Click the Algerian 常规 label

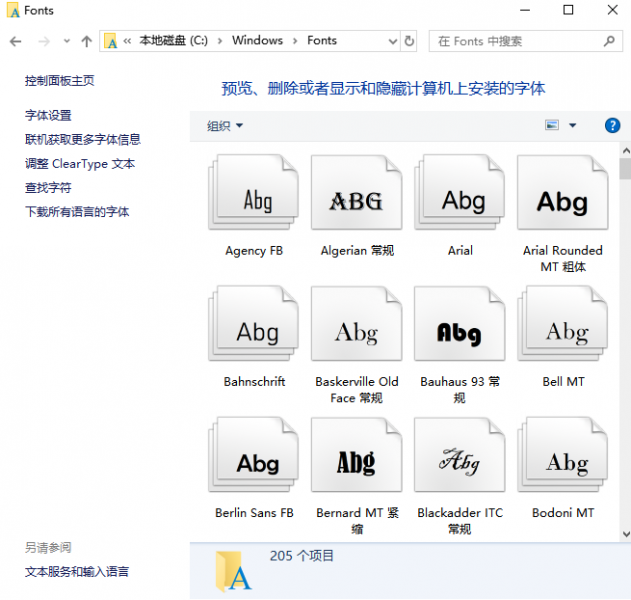[357, 251]
